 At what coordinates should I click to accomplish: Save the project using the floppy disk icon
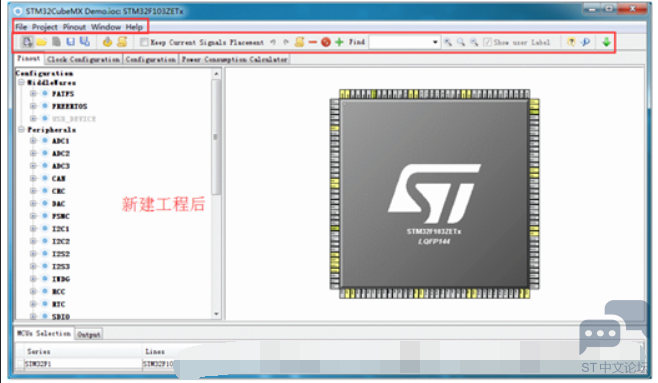(x=70, y=42)
